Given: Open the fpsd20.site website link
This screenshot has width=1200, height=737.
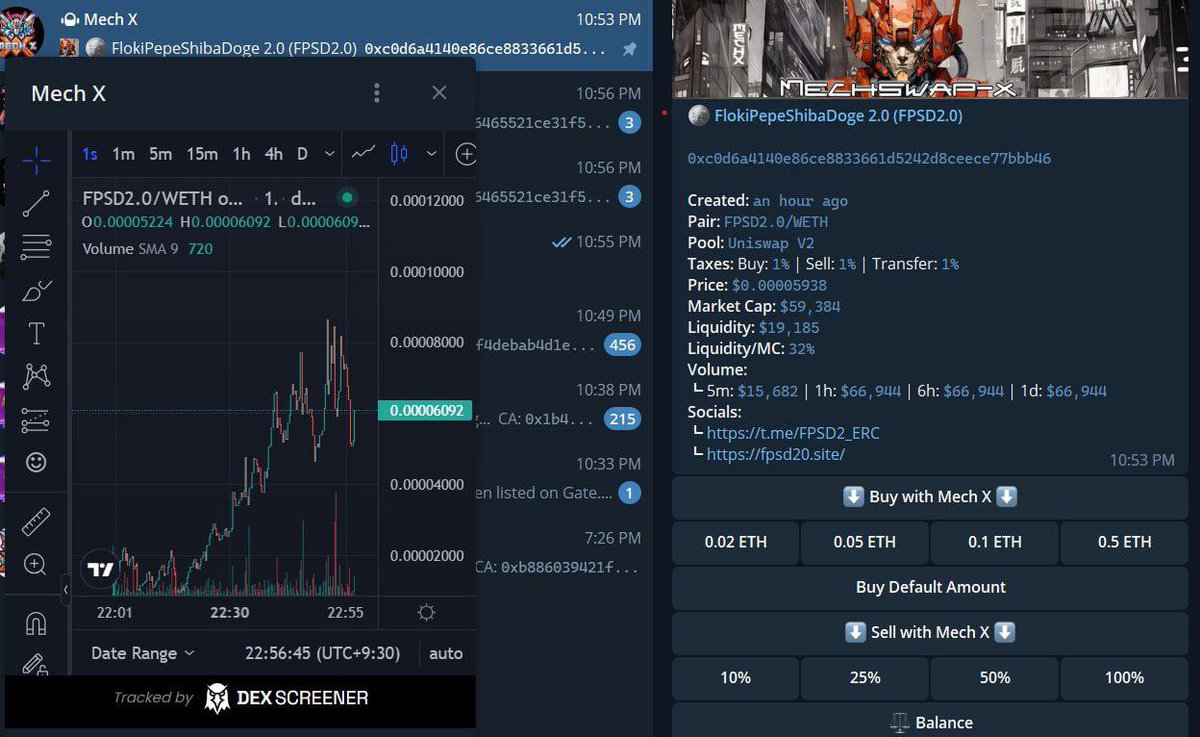Looking at the screenshot, I should [776, 454].
